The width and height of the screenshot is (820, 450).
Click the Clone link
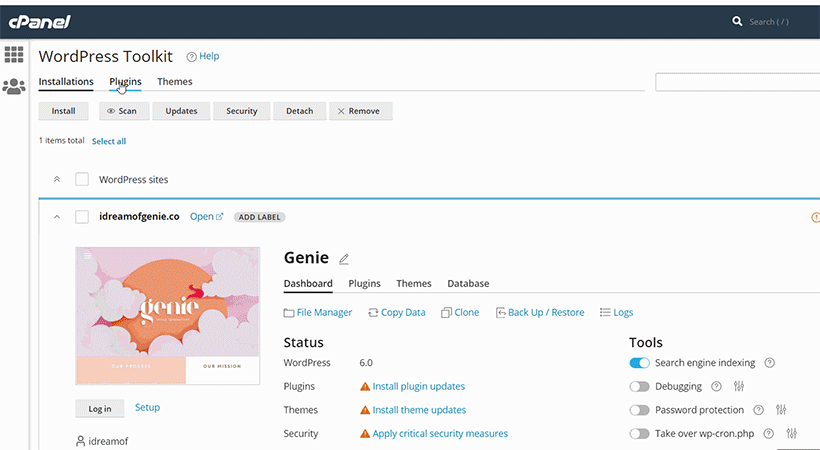point(460,312)
